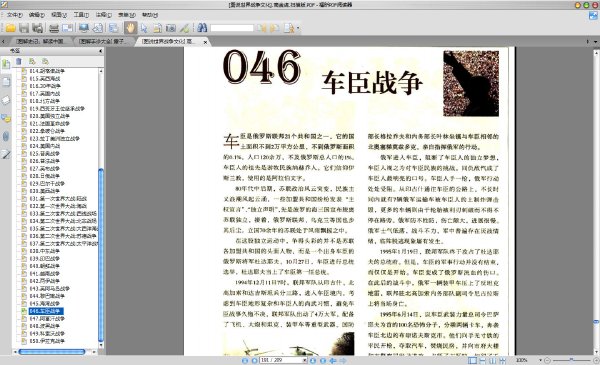Select bookmark 047.阿富汗战争
600x365 pixels.
pyautogui.click(x=47, y=319)
